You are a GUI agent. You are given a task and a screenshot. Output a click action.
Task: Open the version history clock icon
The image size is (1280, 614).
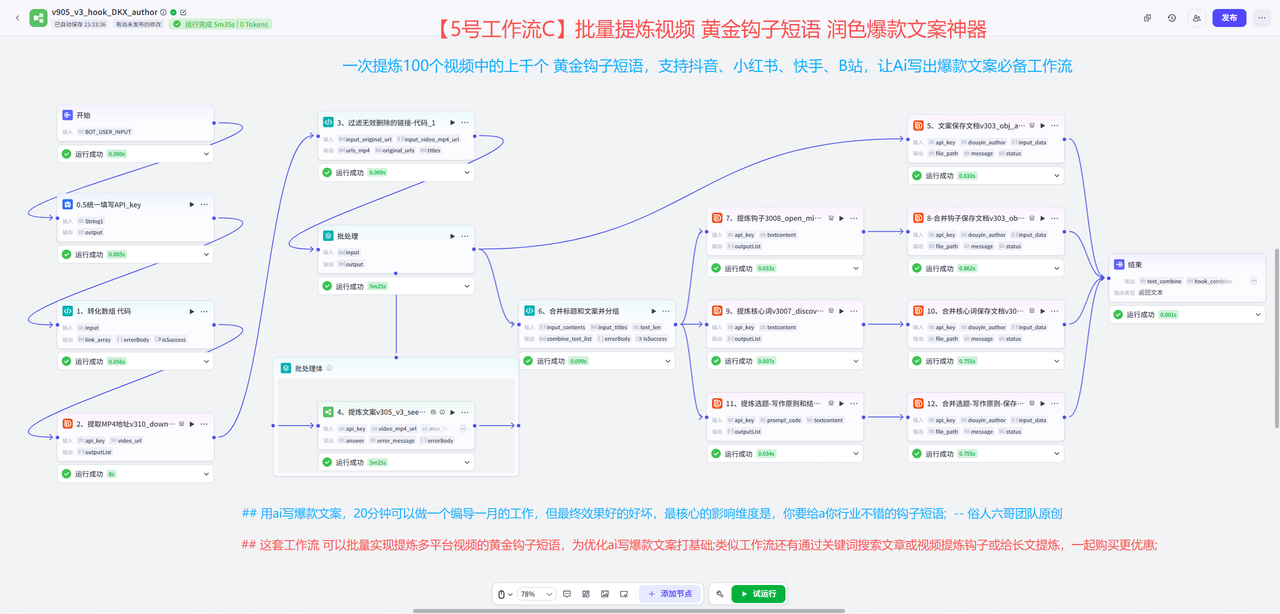[x=1171, y=17]
